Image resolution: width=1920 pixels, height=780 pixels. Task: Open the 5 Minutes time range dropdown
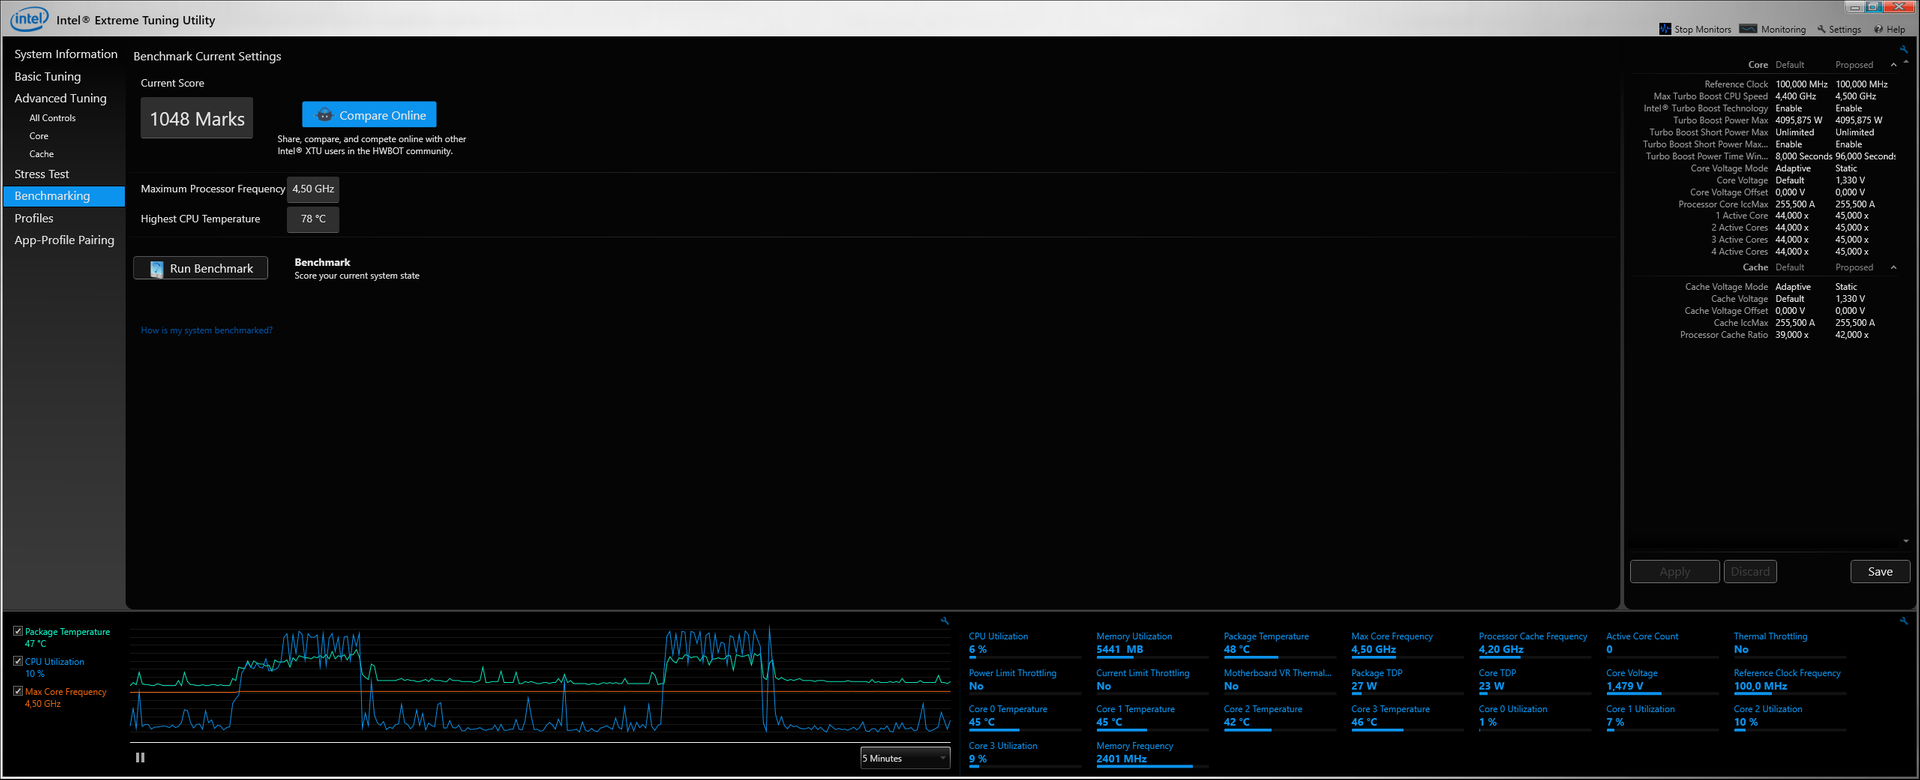[x=905, y=758]
